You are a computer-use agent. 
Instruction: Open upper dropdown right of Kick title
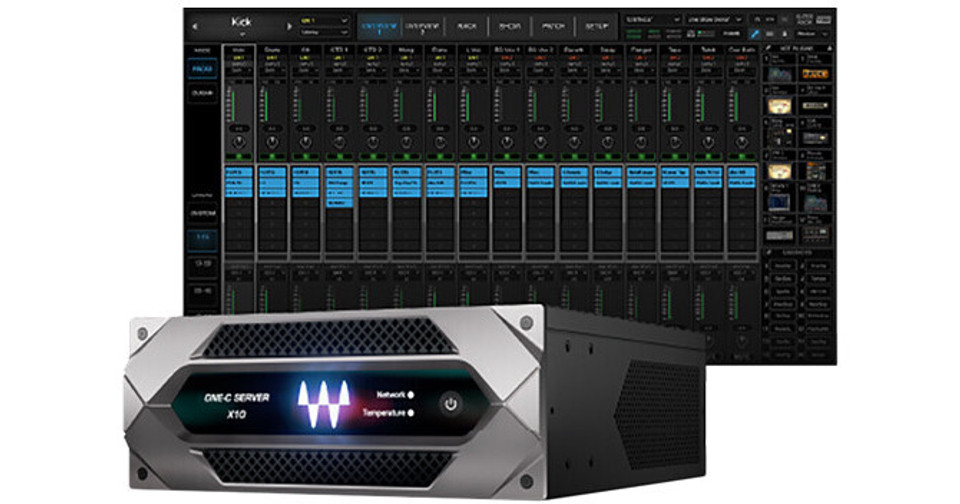coord(324,21)
